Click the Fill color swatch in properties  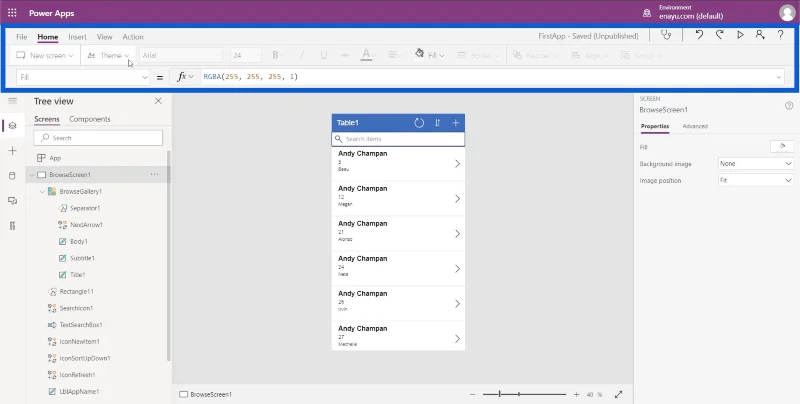(x=782, y=147)
